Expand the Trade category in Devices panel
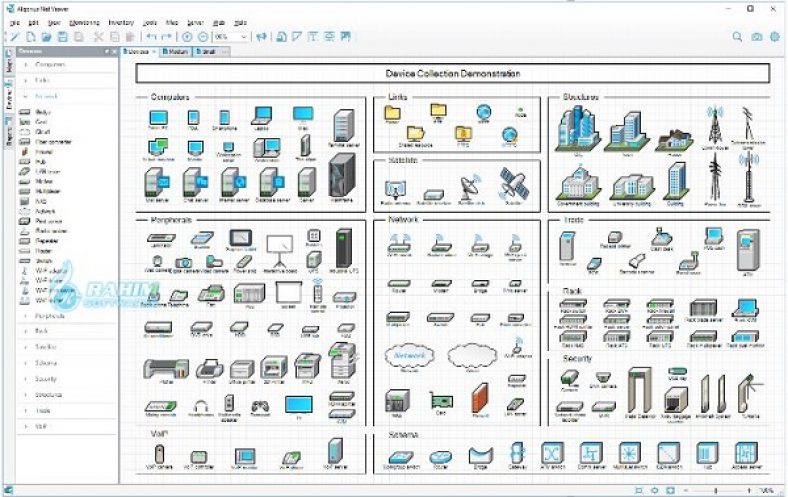The image size is (788, 497). point(26,411)
